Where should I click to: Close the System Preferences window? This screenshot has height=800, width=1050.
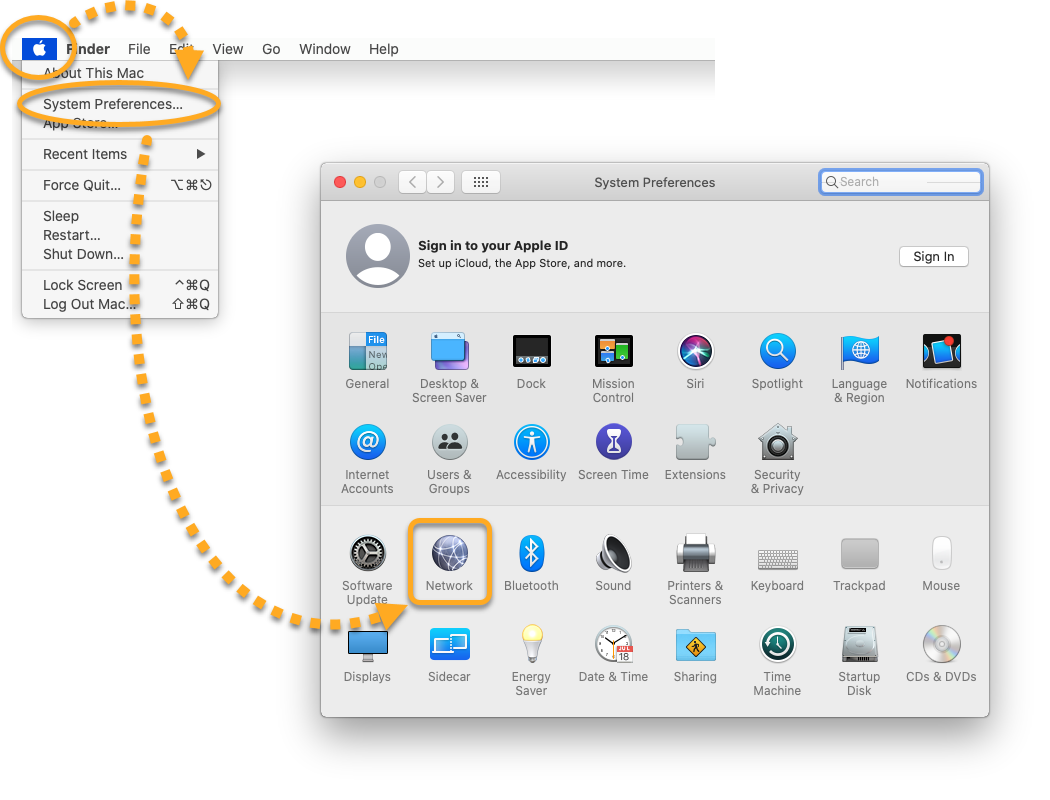pyautogui.click(x=340, y=182)
